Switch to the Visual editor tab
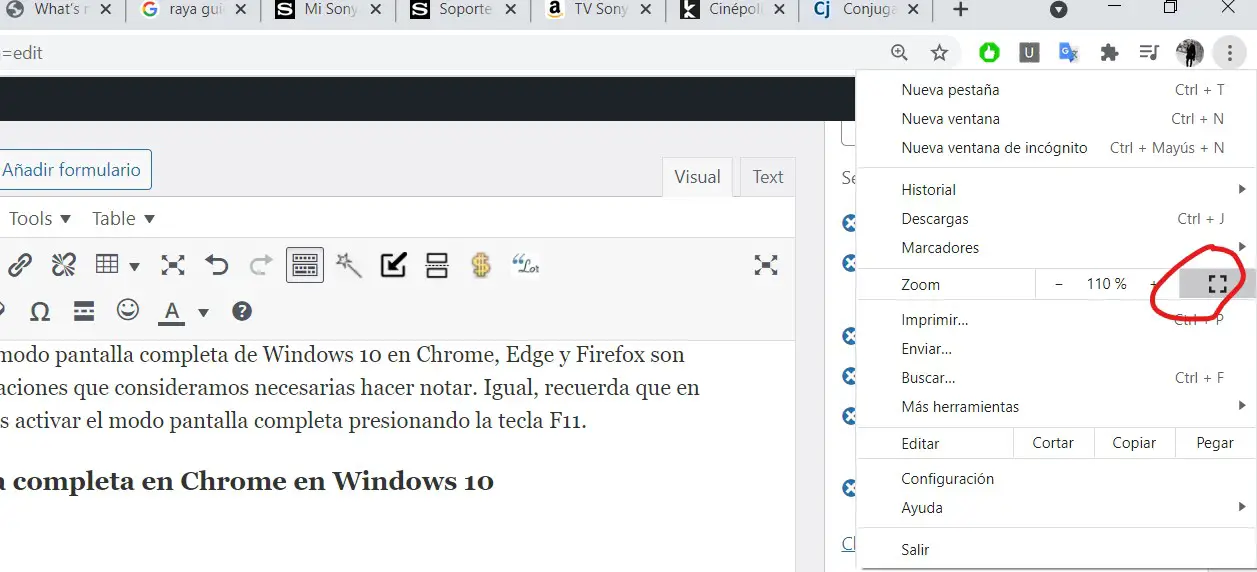The width and height of the screenshot is (1257, 572). click(697, 177)
